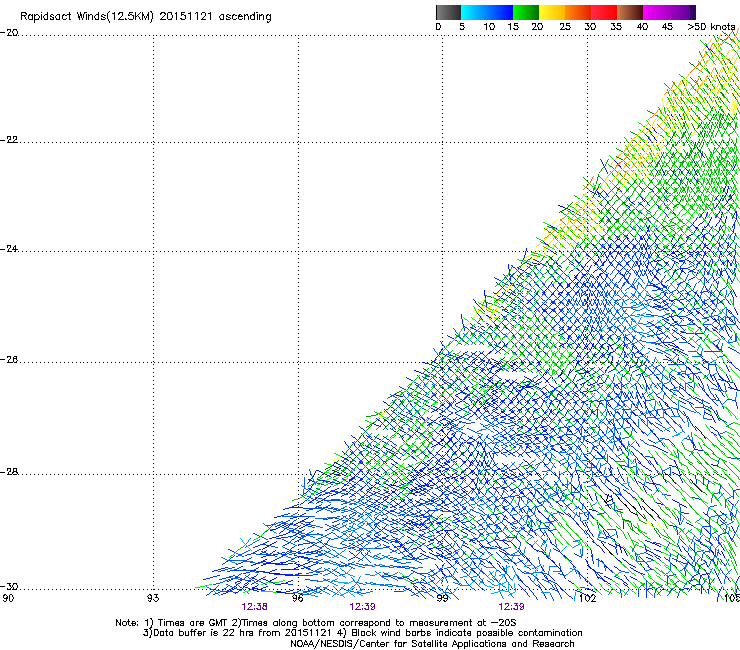
Task: Click the green 15-20 knots legend segment
Action: click(526, 12)
